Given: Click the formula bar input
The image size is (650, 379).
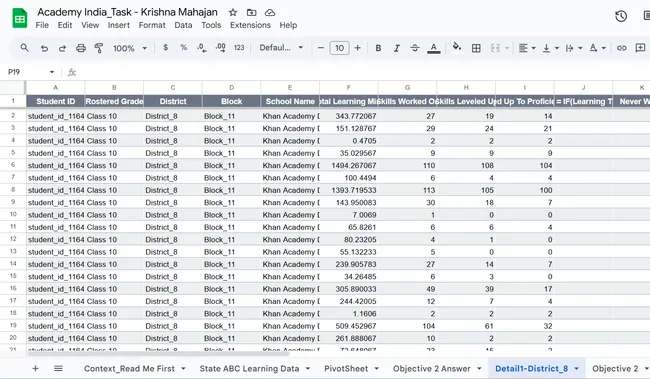Looking at the screenshot, I should 365,72.
